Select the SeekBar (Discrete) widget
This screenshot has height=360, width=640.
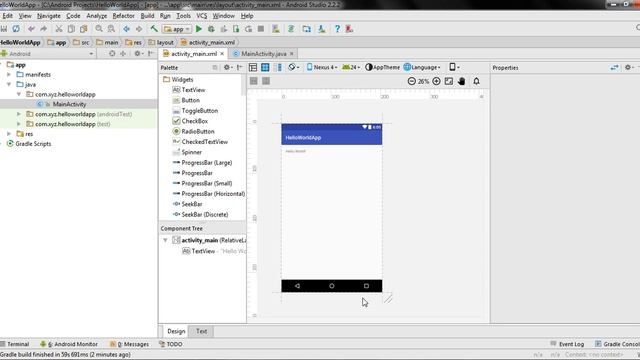click(200, 215)
